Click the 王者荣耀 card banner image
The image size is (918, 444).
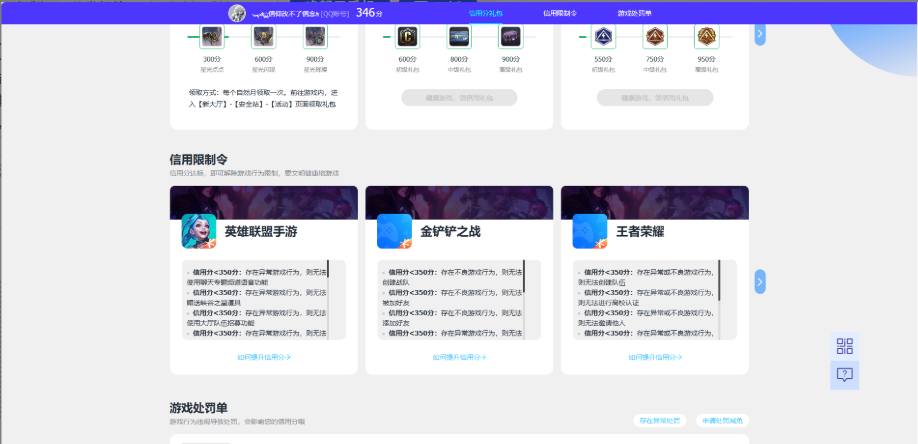[x=655, y=202]
